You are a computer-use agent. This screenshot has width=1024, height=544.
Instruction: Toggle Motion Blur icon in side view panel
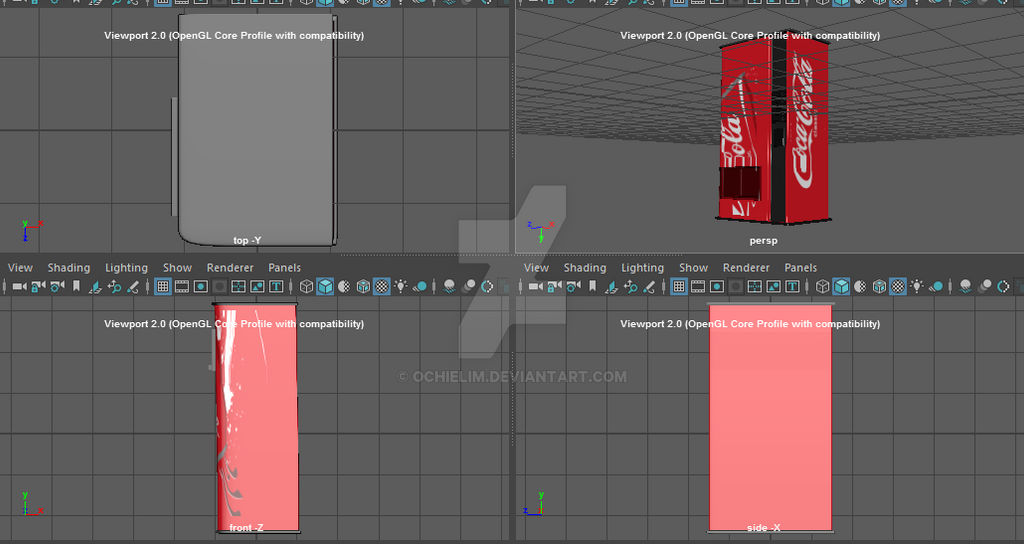click(985, 286)
